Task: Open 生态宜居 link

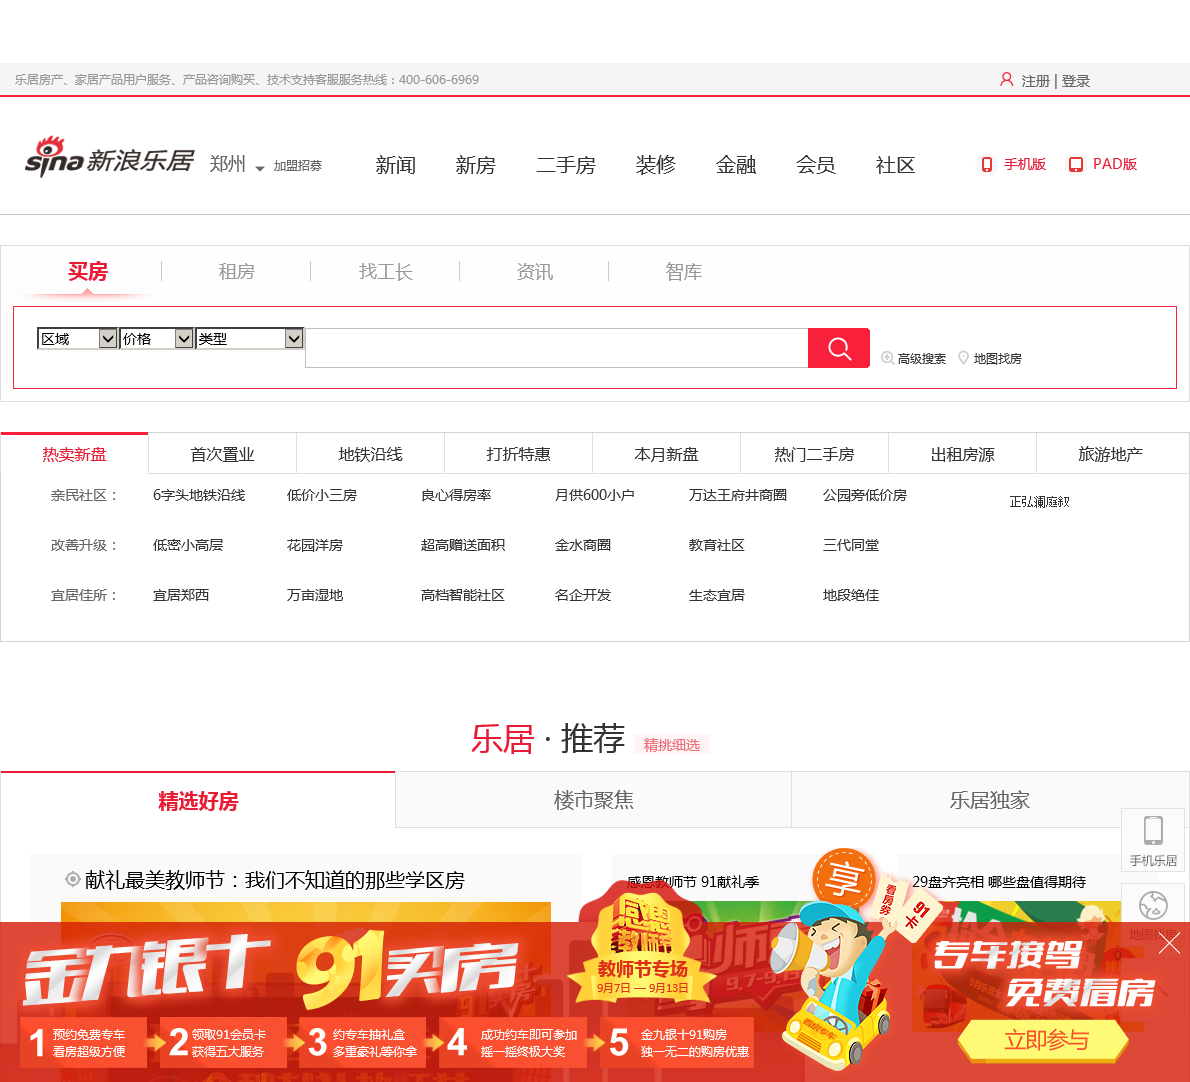Action: click(x=716, y=595)
